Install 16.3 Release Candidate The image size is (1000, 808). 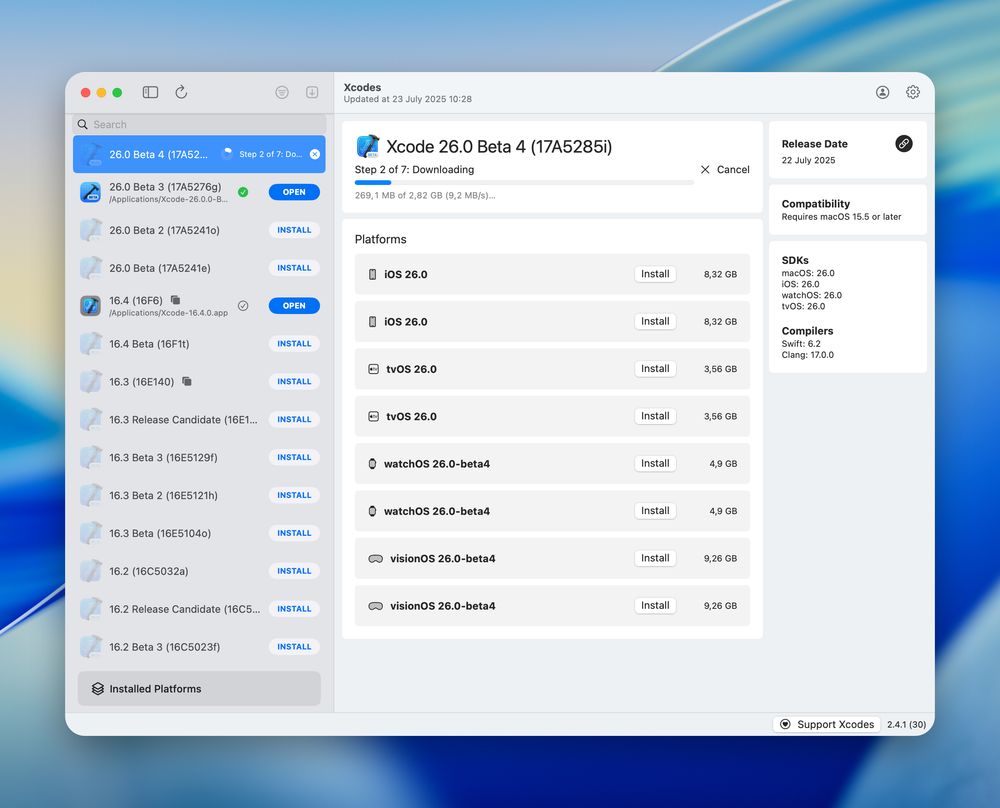click(x=294, y=420)
